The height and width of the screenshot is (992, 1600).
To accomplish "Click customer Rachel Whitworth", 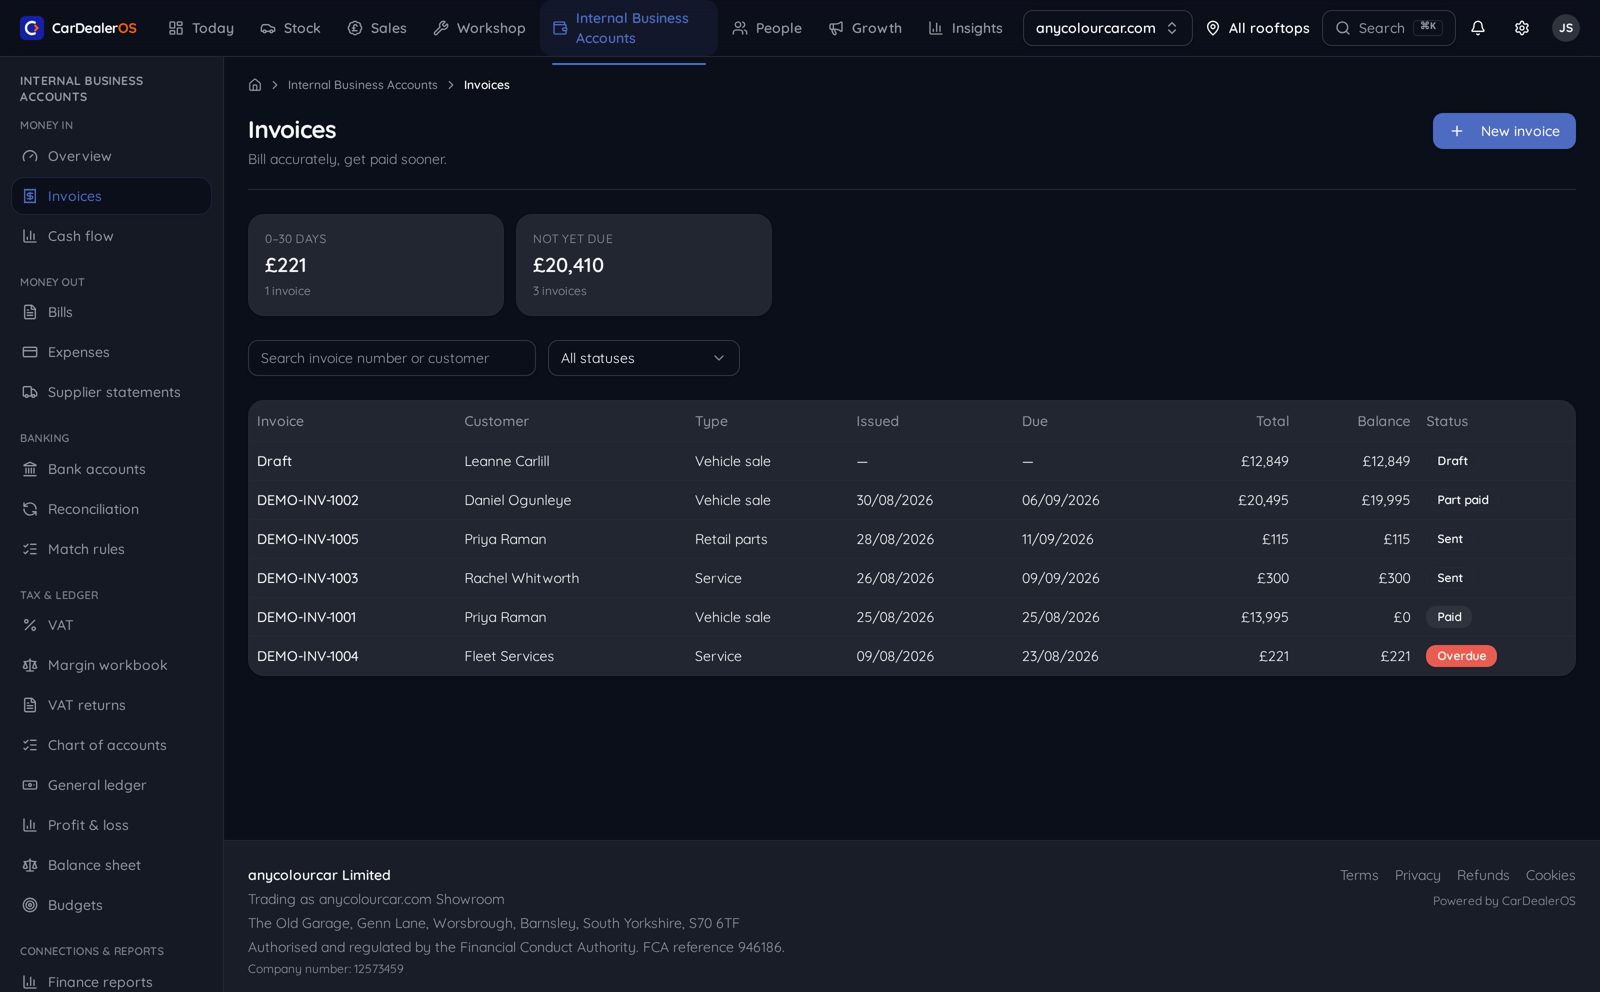I will click(522, 578).
